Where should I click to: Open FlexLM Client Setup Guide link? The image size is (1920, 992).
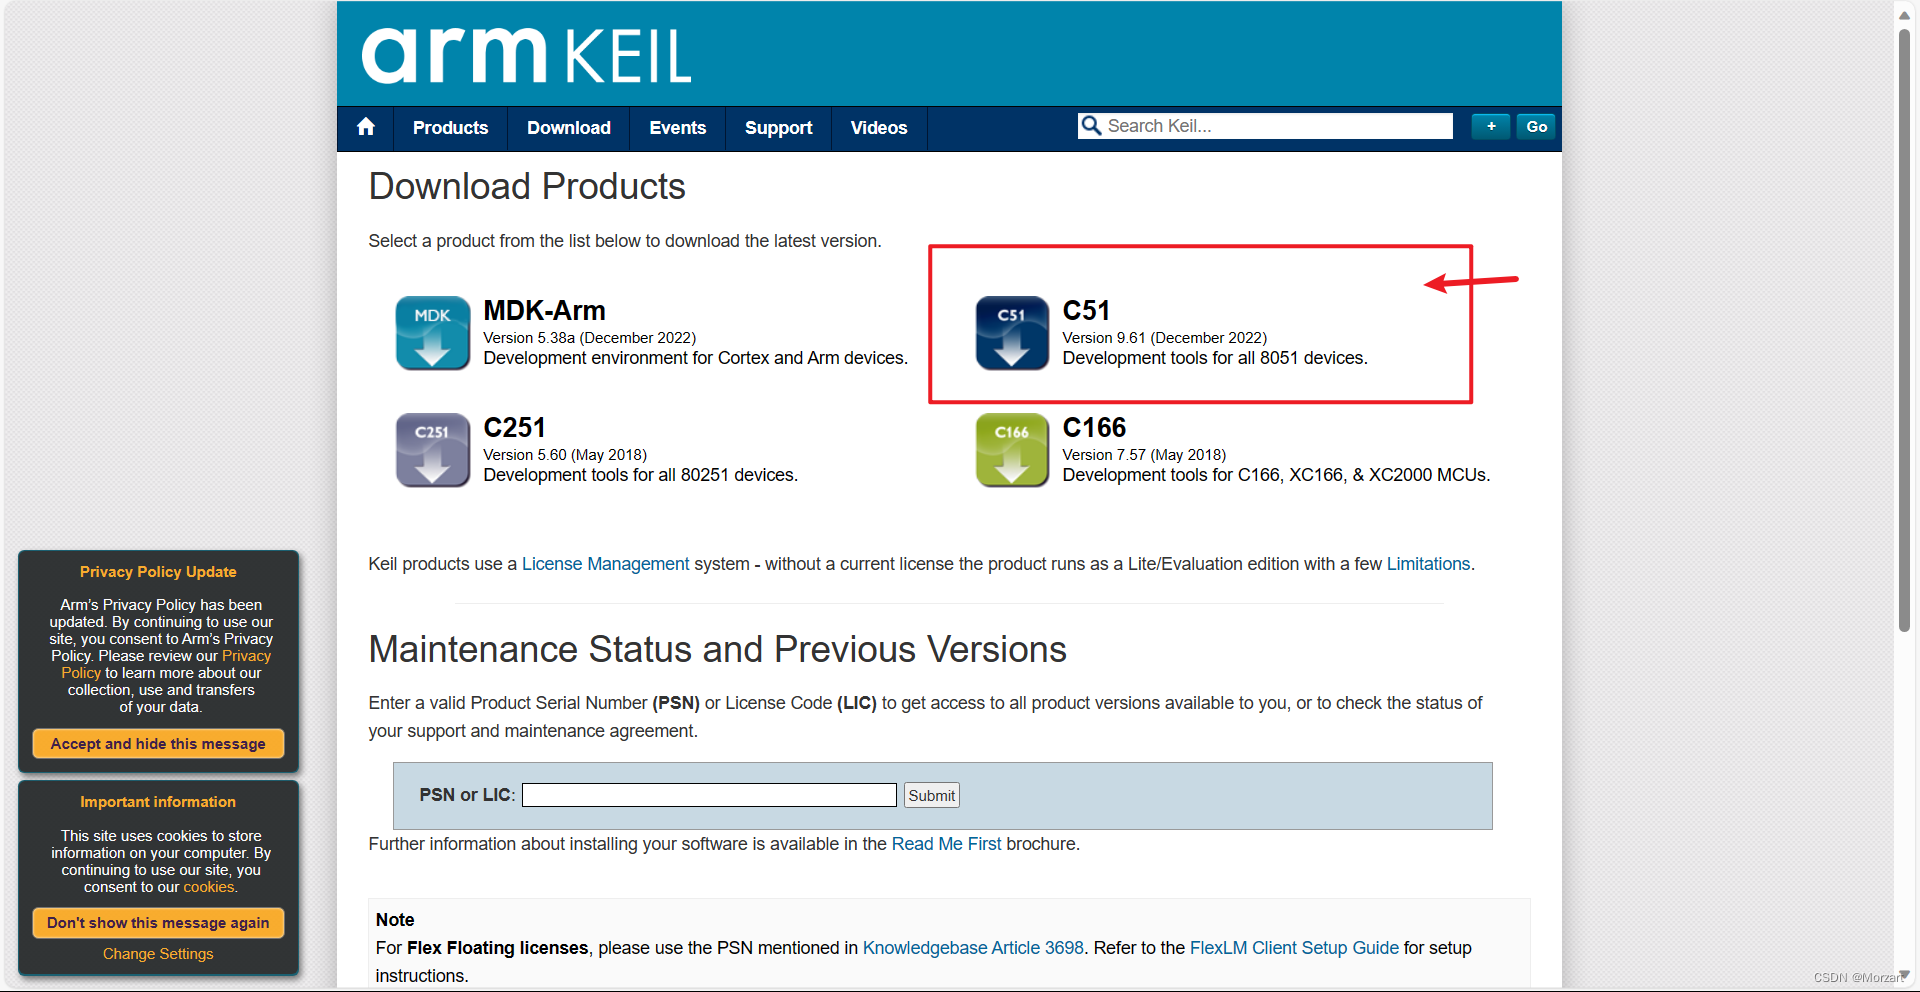click(1294, 948)
